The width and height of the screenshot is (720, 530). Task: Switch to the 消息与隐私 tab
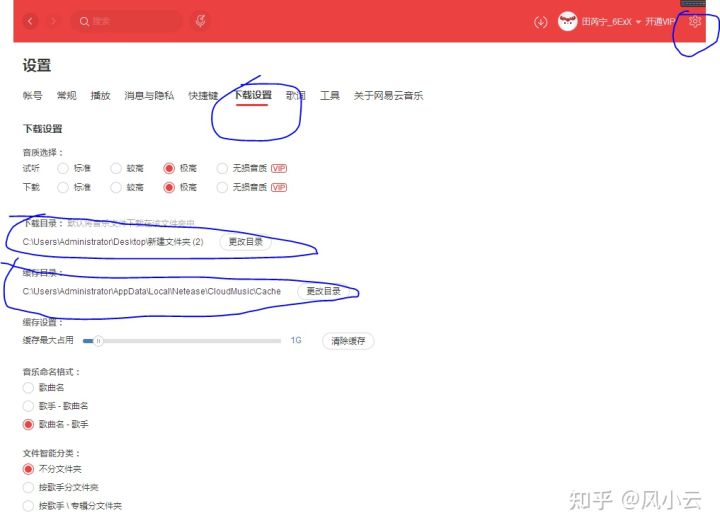(x=149, y=96)
